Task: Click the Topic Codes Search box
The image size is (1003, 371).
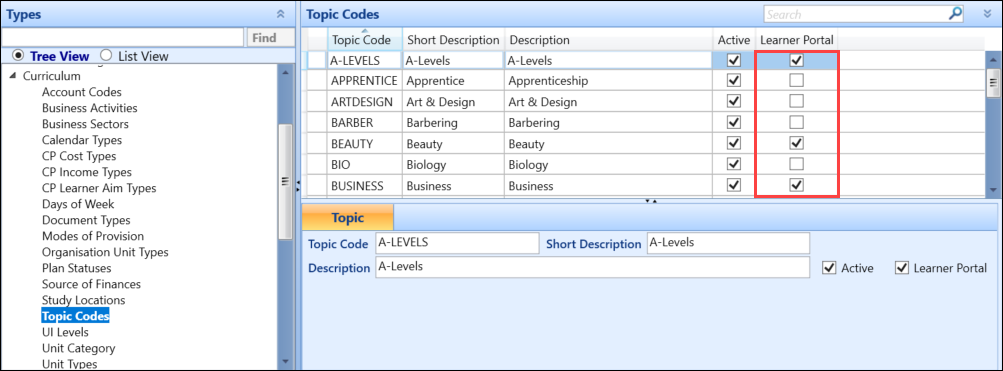Action: (856, 14)
